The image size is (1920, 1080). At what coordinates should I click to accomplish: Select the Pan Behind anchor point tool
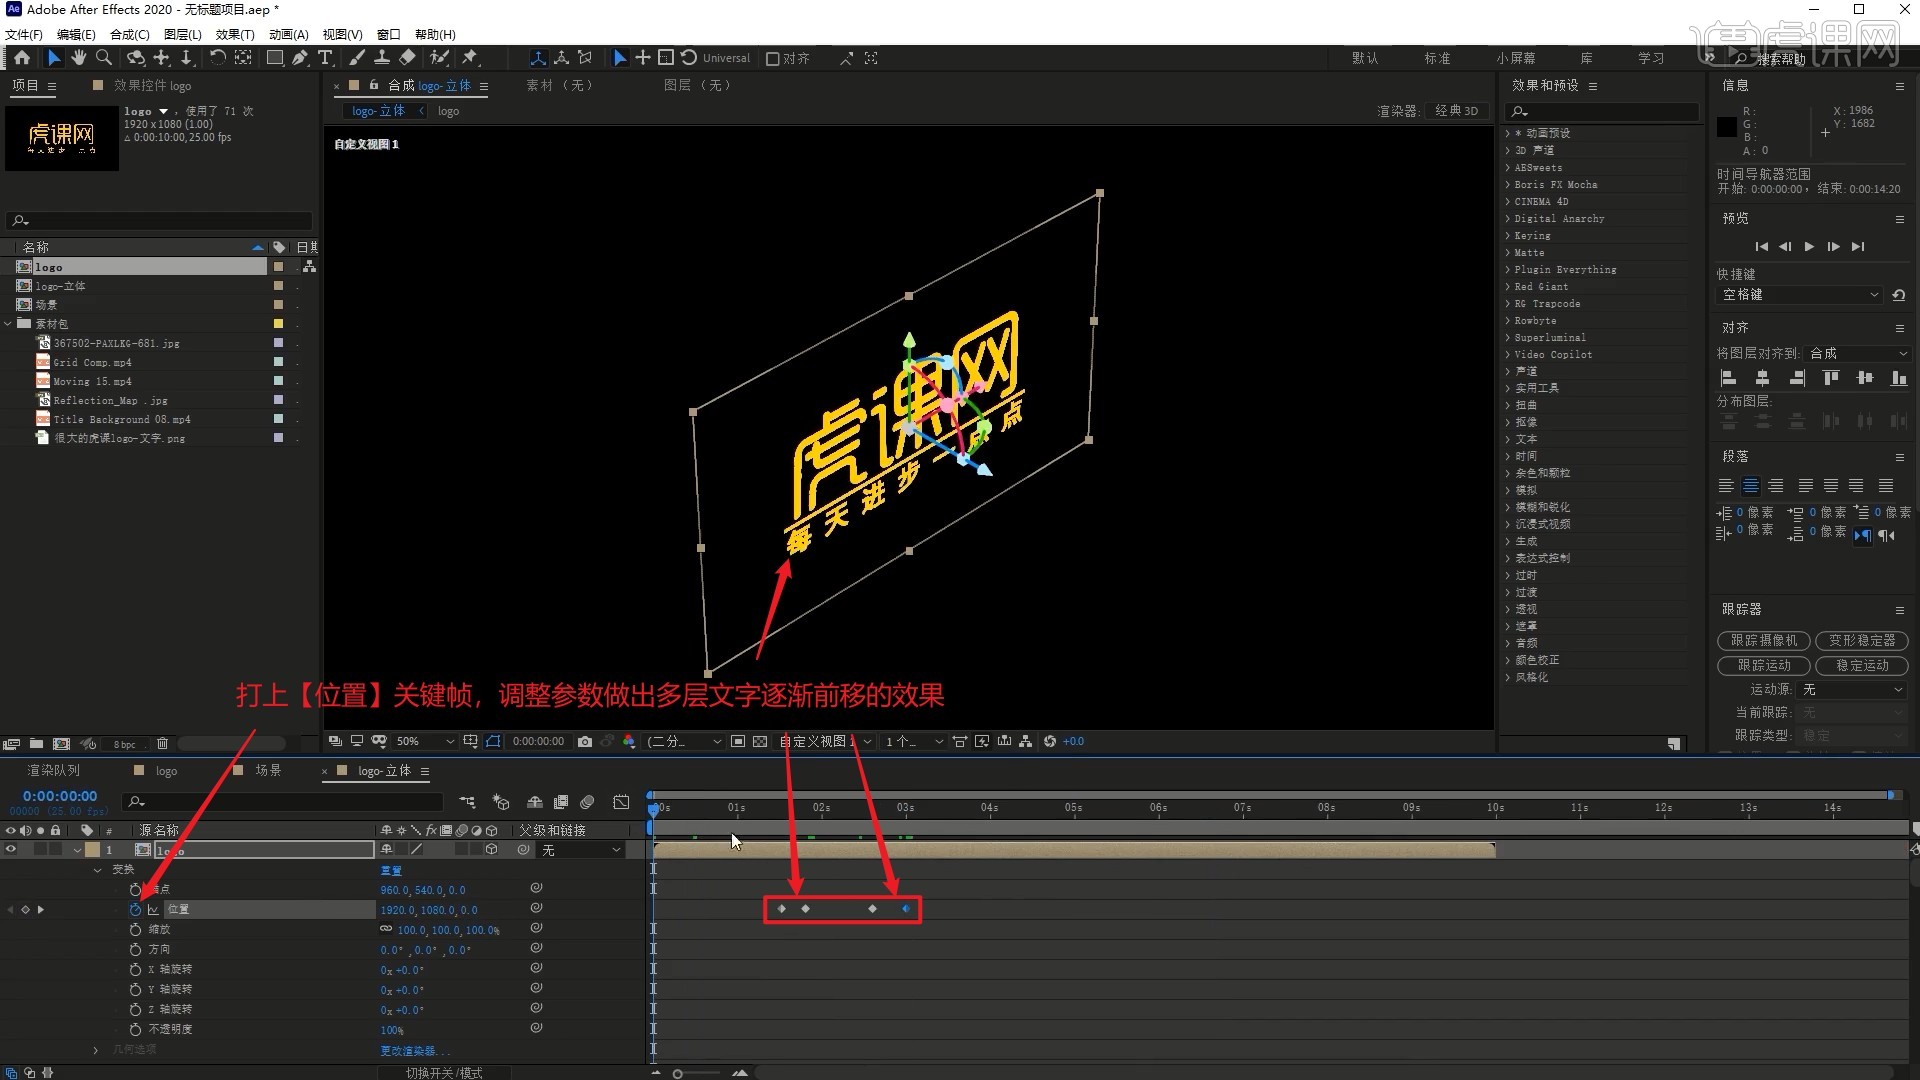(x=243, y=58)
